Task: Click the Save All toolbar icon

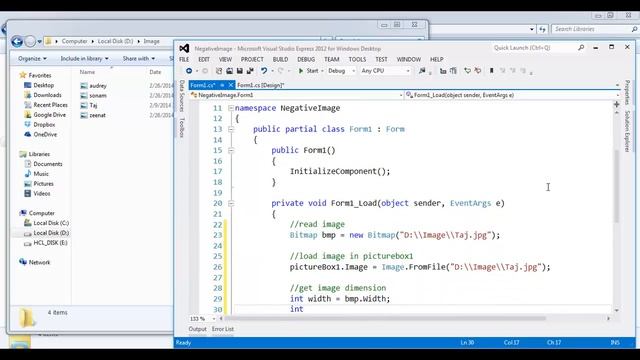Action: [x=250, y=71]
